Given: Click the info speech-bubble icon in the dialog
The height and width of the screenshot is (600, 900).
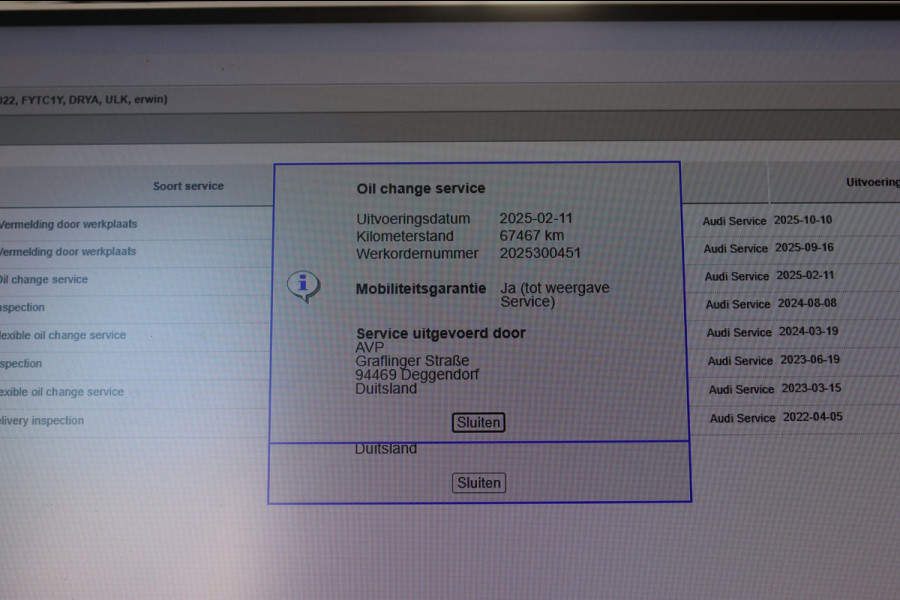Looking at the screenshot, I should pyautogui.click(x=304, y=286).
